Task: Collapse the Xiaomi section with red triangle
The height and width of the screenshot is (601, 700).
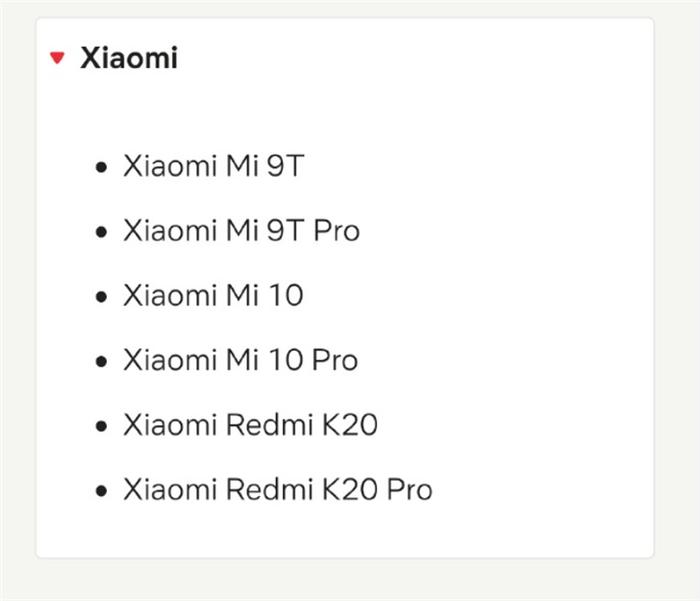Action: pyautogui.click(x=57, y=58)
